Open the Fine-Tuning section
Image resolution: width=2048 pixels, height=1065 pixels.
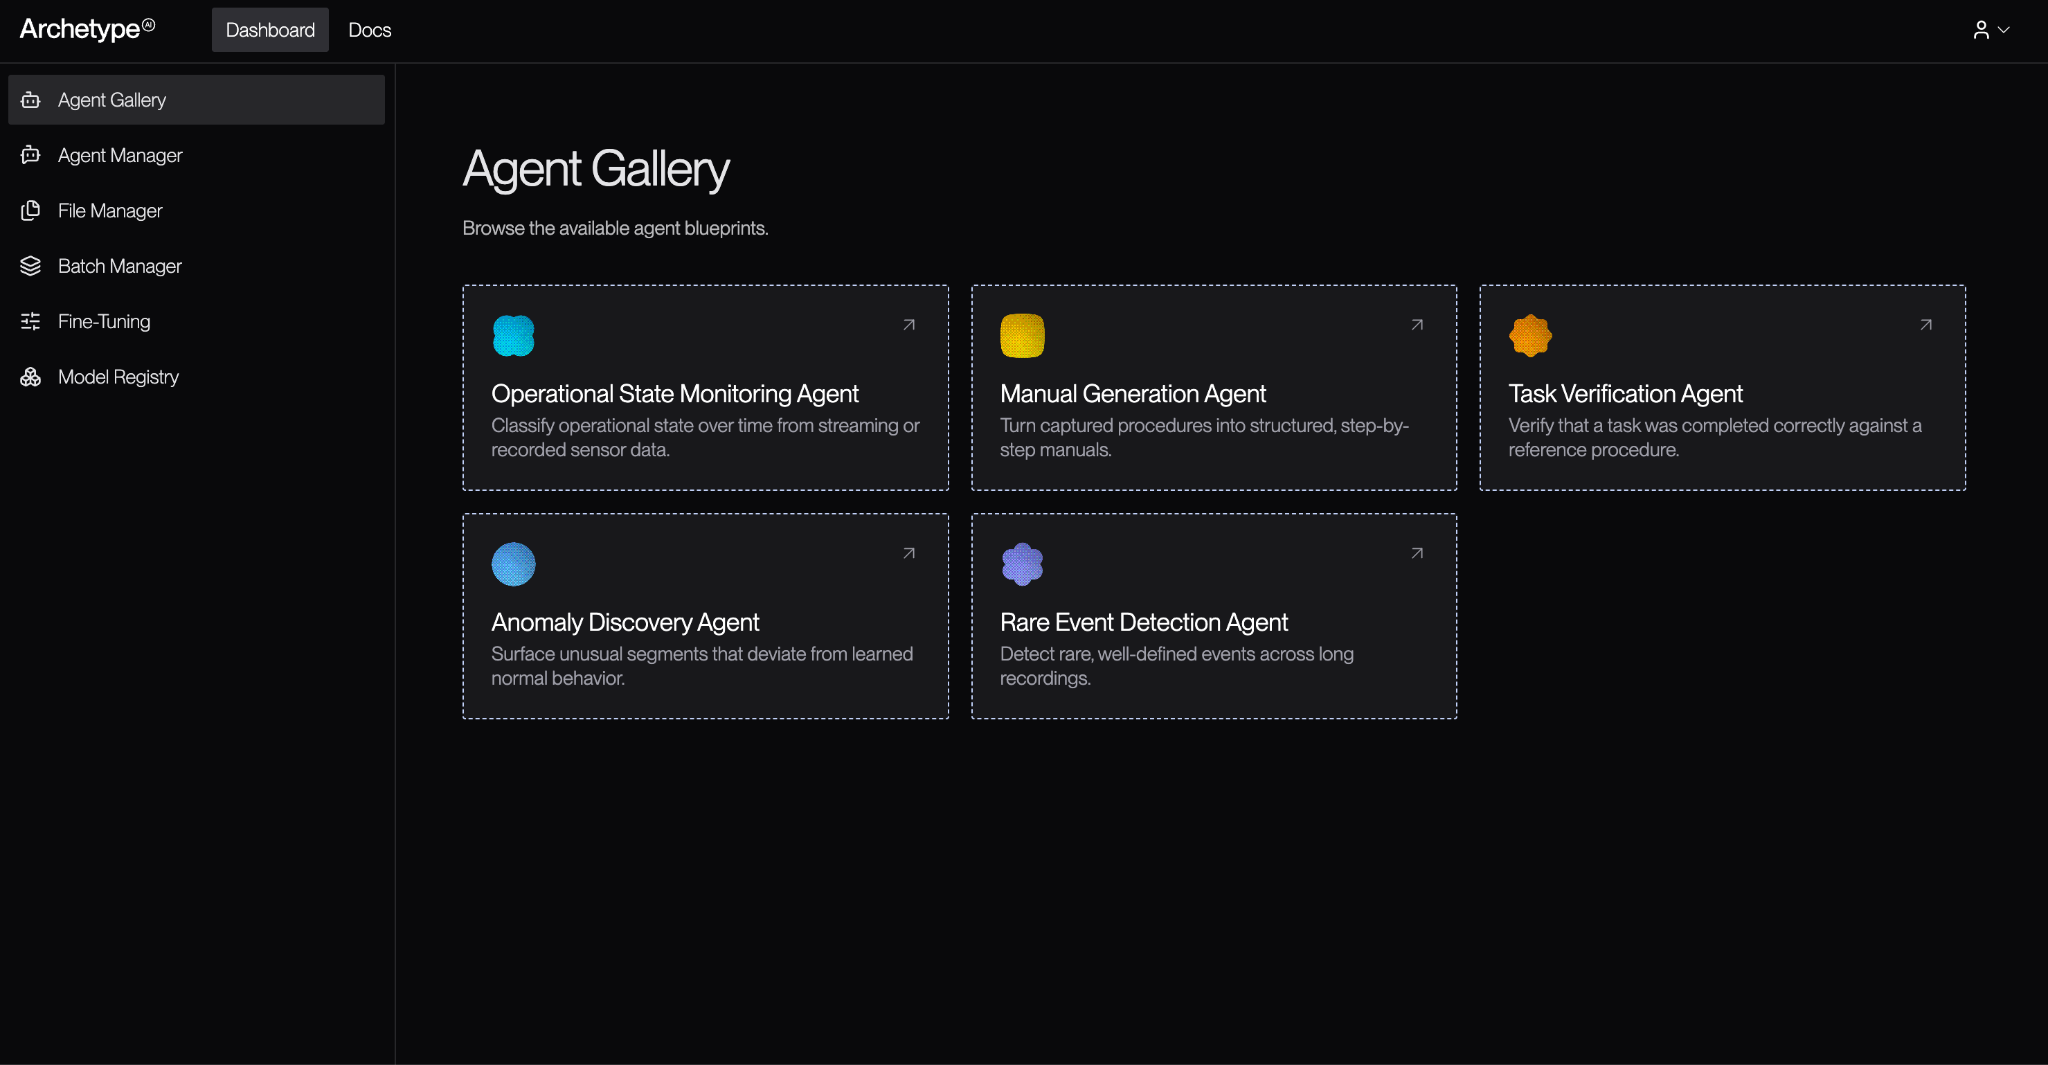pyautogui.click(x=196, y=321)
